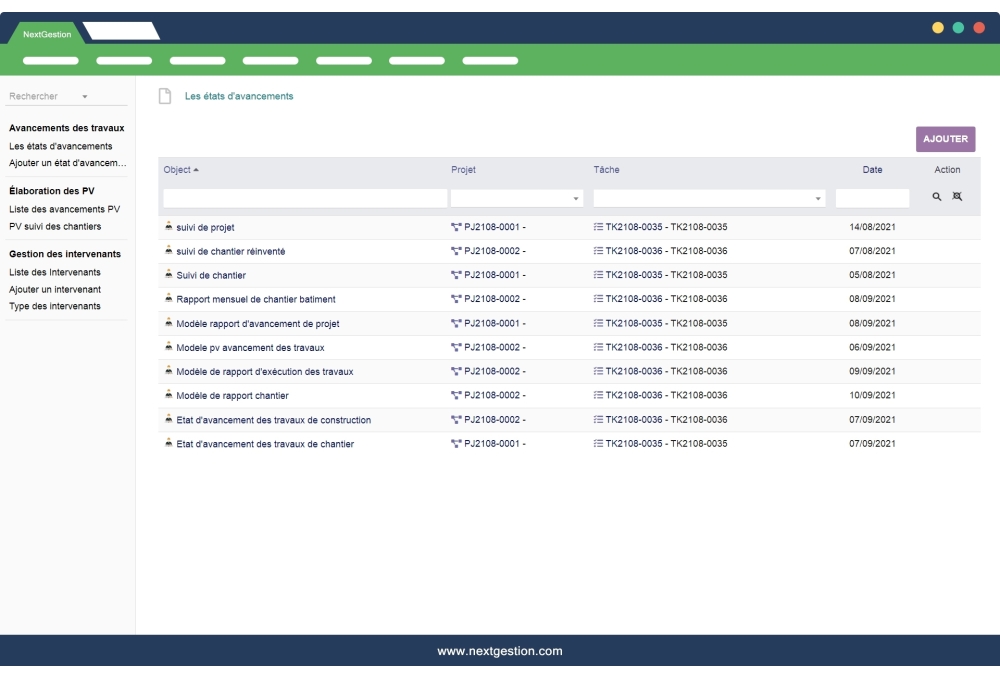
Task: Switch to the NextGestion tab
Action: [45, 36]
